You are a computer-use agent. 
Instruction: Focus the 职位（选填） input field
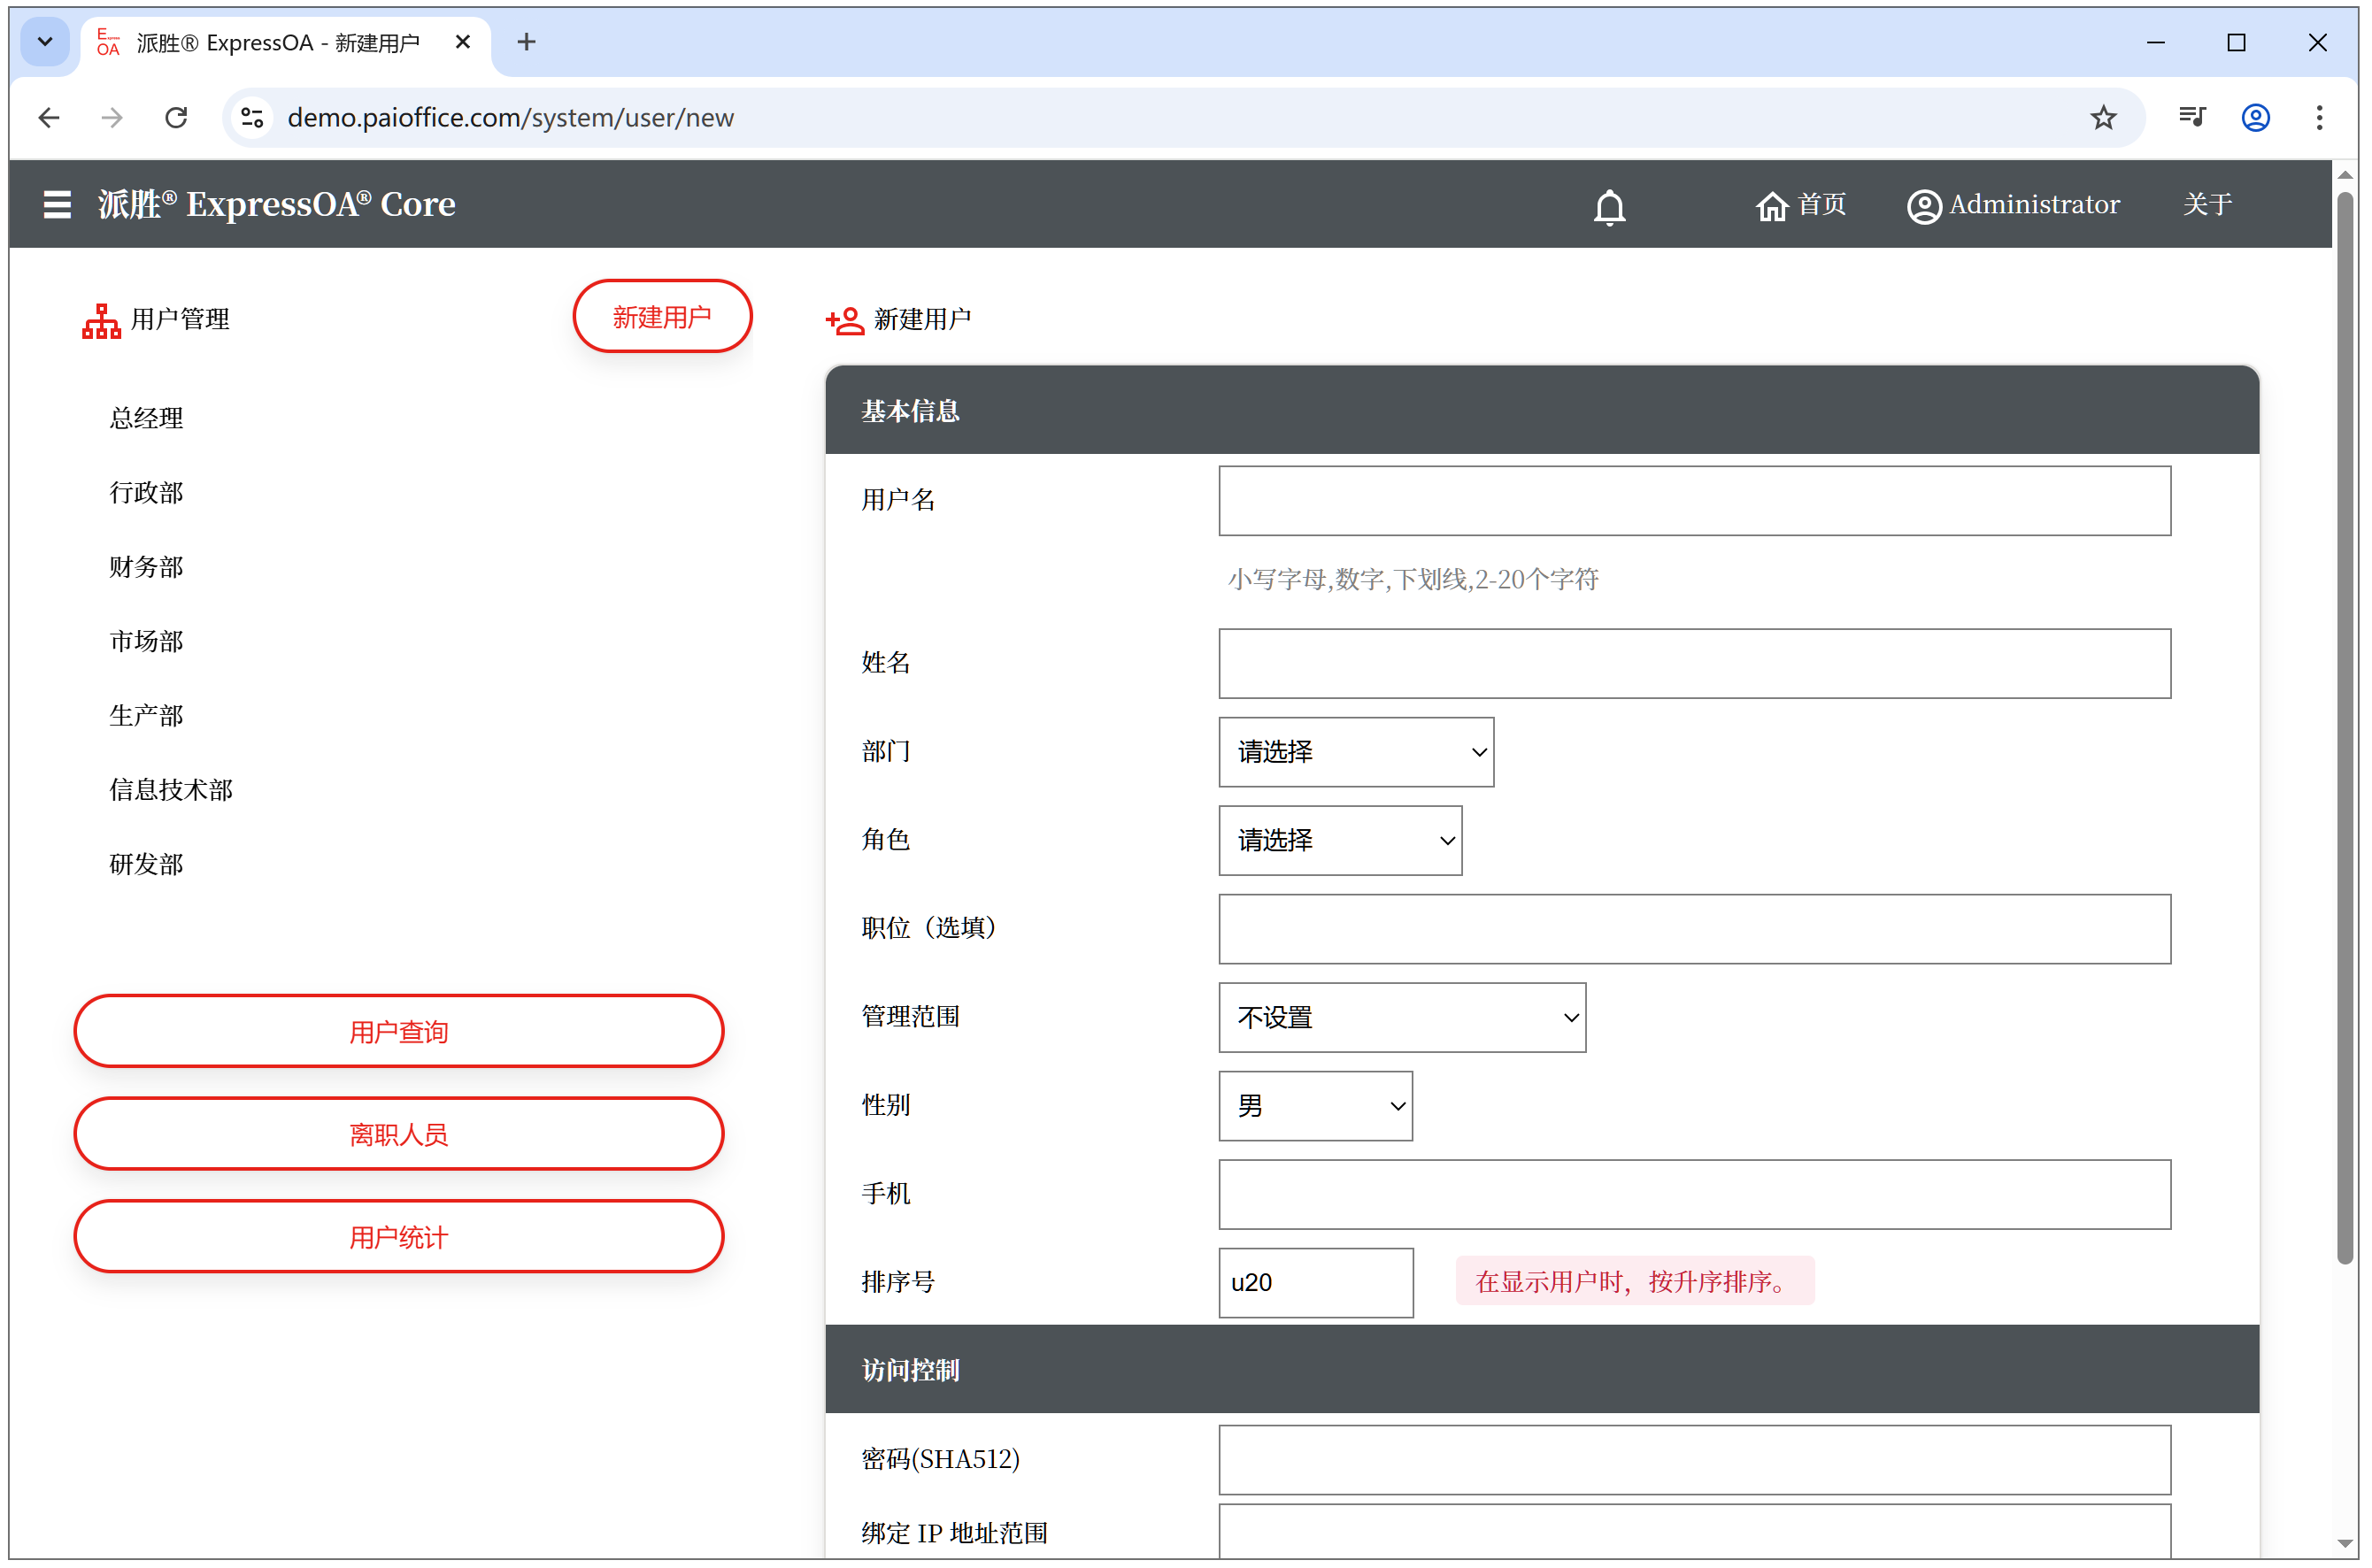click(1694, 929)
